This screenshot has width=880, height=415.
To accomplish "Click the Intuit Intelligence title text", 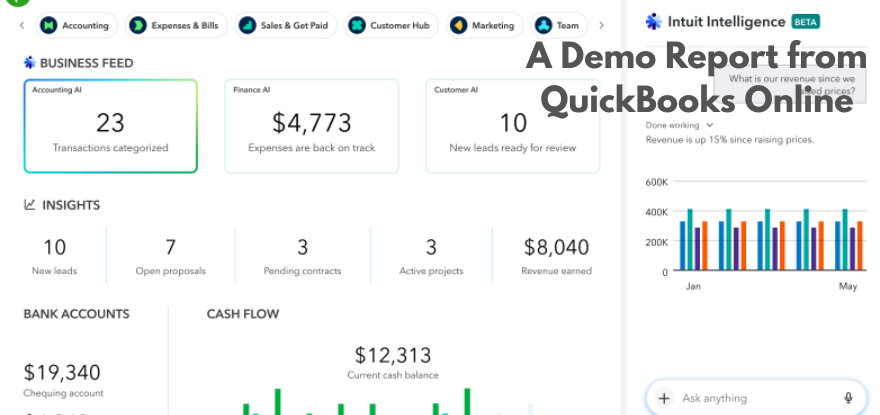I will [x=726, y=22].
